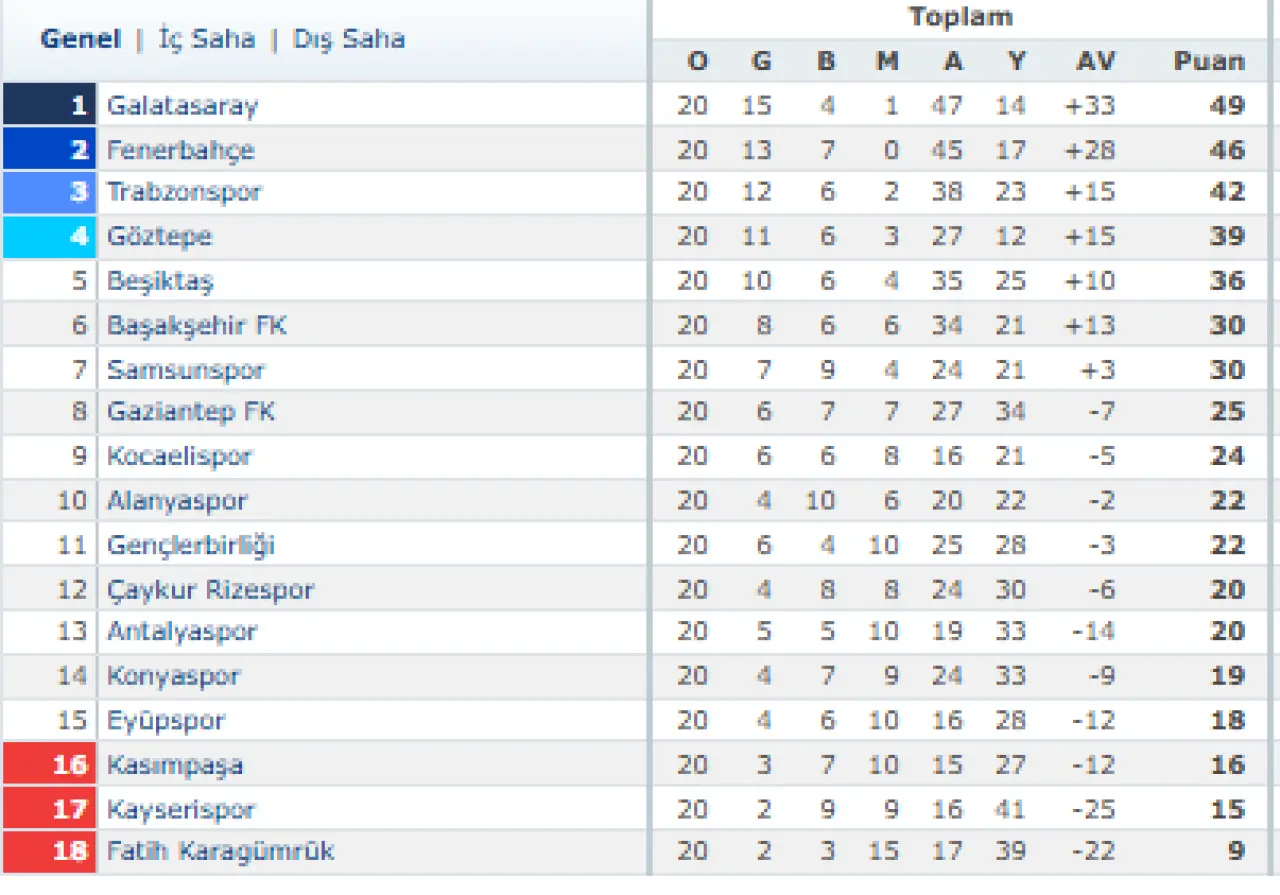
Task: Open the Galatasaray team link
Action: pos(182,106)
